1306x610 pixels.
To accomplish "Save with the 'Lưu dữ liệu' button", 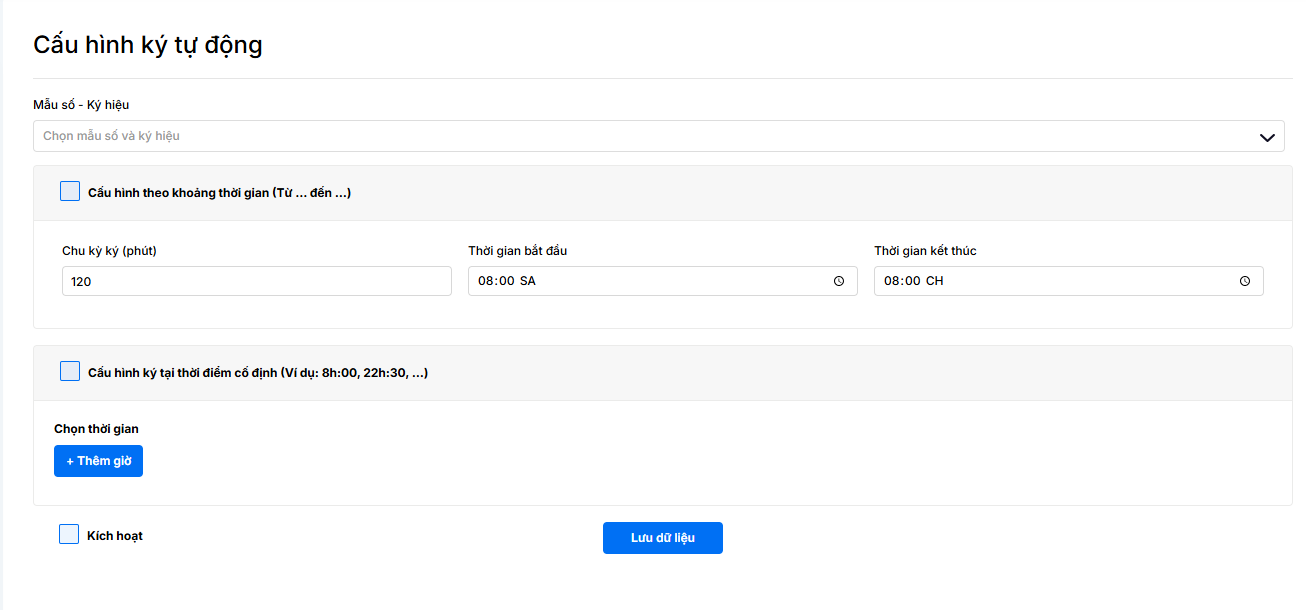I will coord(662,537).
